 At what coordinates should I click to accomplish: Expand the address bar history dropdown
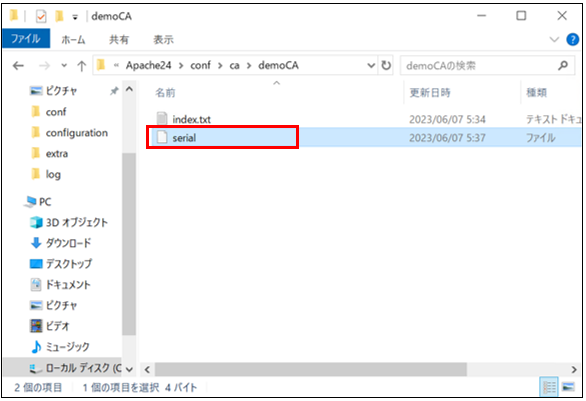(x=371, y=66)
